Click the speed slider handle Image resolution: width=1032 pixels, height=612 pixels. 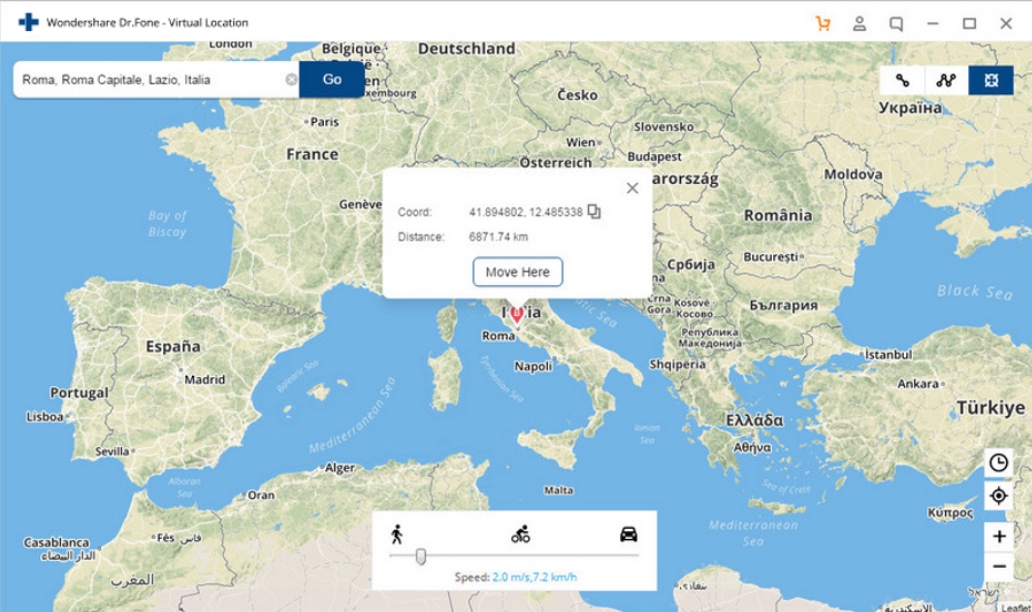pyautogui.click(x=421, y=557)
